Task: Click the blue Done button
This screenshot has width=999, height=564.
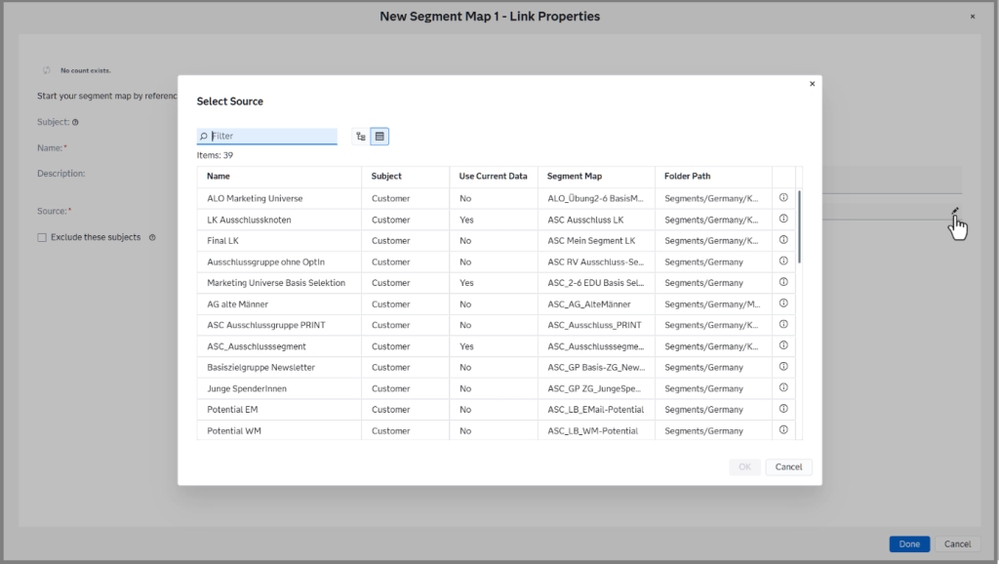Action: 909,544
